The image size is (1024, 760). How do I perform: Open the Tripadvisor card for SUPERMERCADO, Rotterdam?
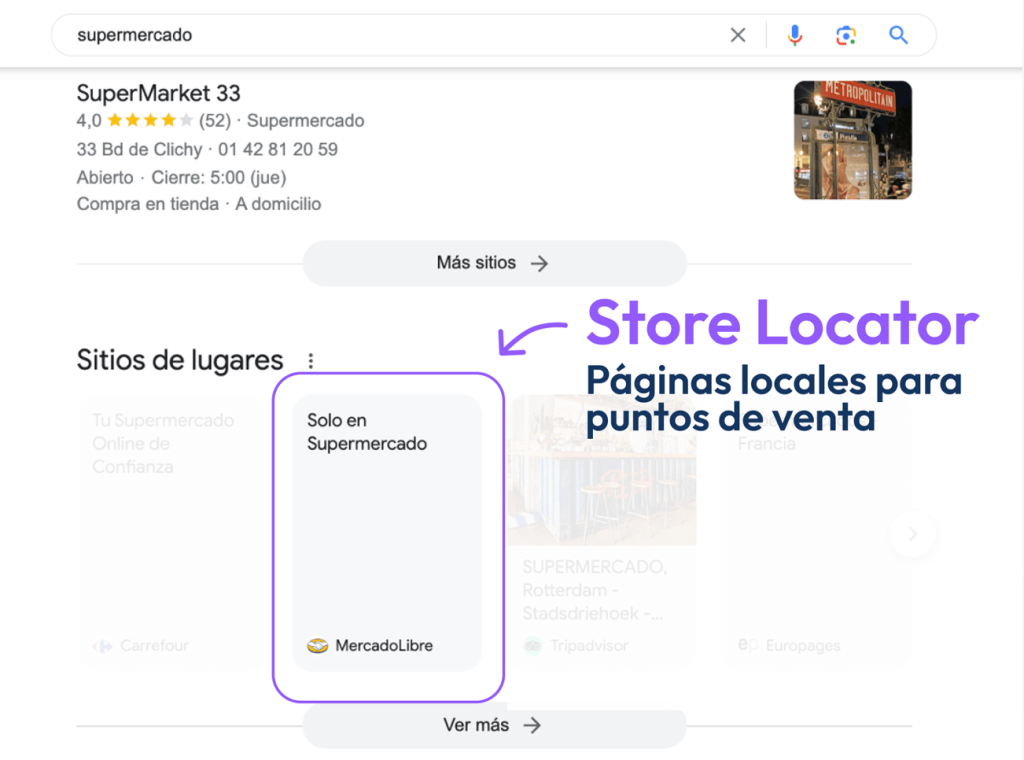[602, 532]
